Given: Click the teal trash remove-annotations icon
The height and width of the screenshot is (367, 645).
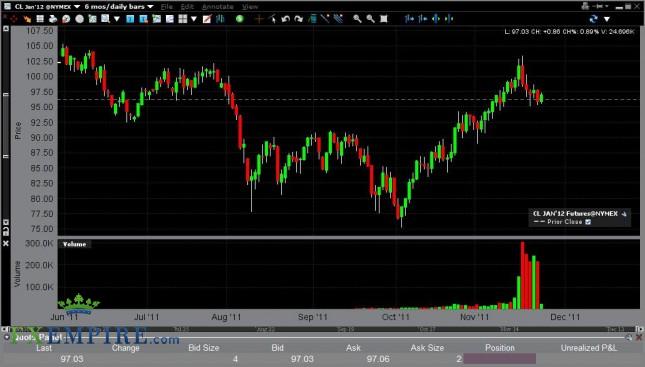Looking at the screenshot, I should coord(312,19).
